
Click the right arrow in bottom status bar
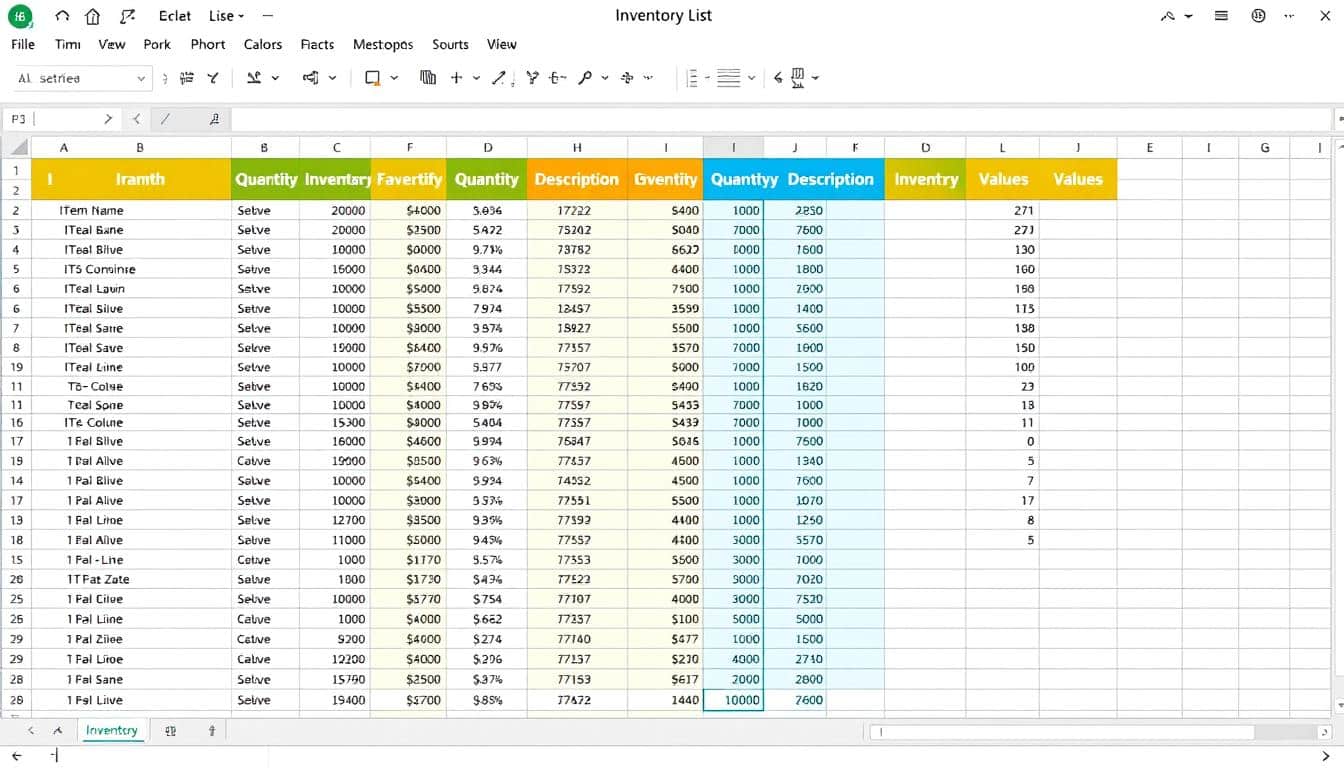[x=1326, y=756]
